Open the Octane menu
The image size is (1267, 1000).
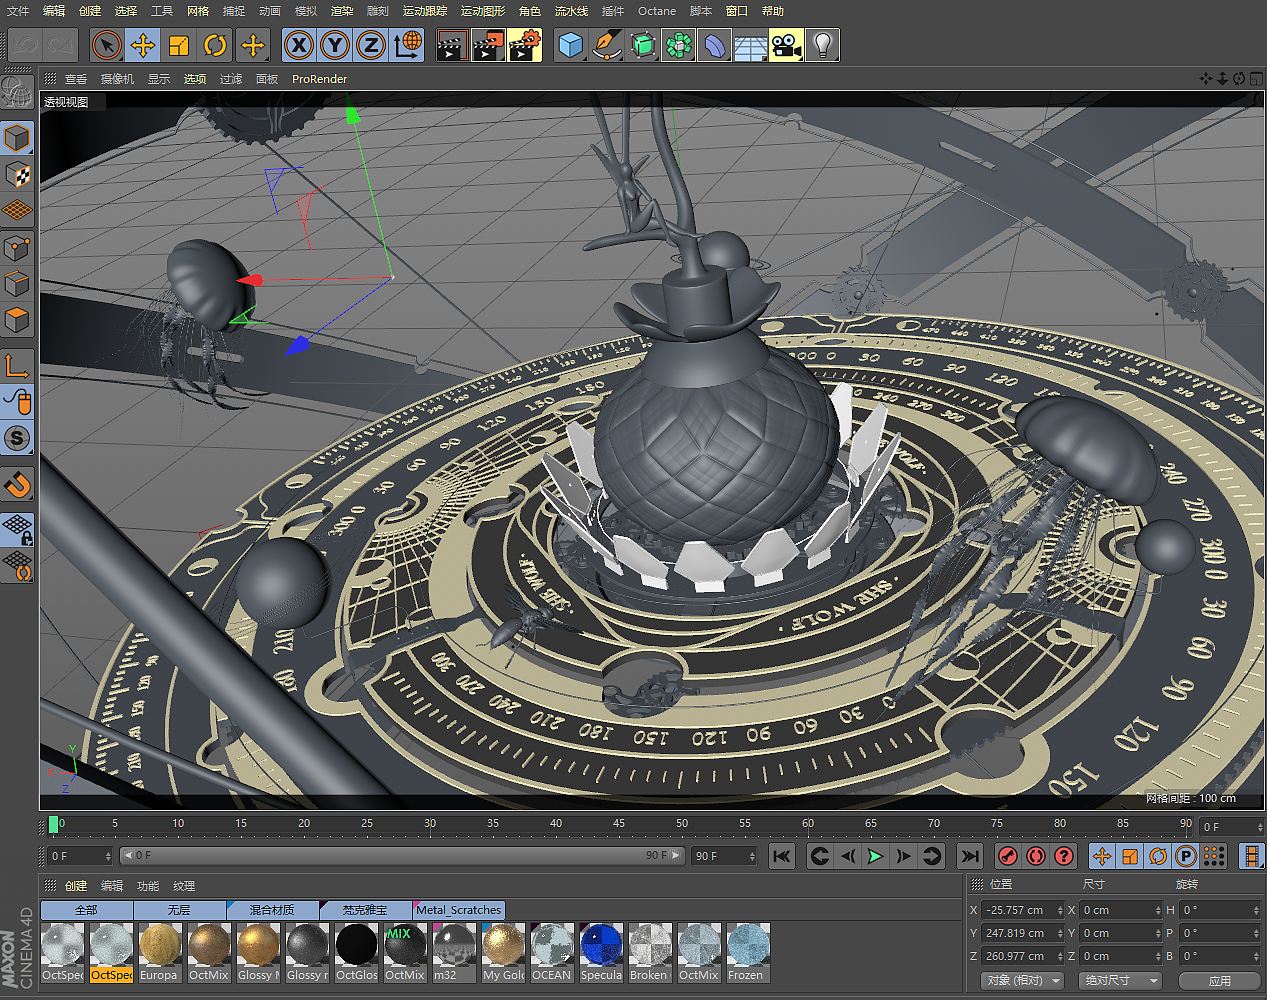point(657,11)
